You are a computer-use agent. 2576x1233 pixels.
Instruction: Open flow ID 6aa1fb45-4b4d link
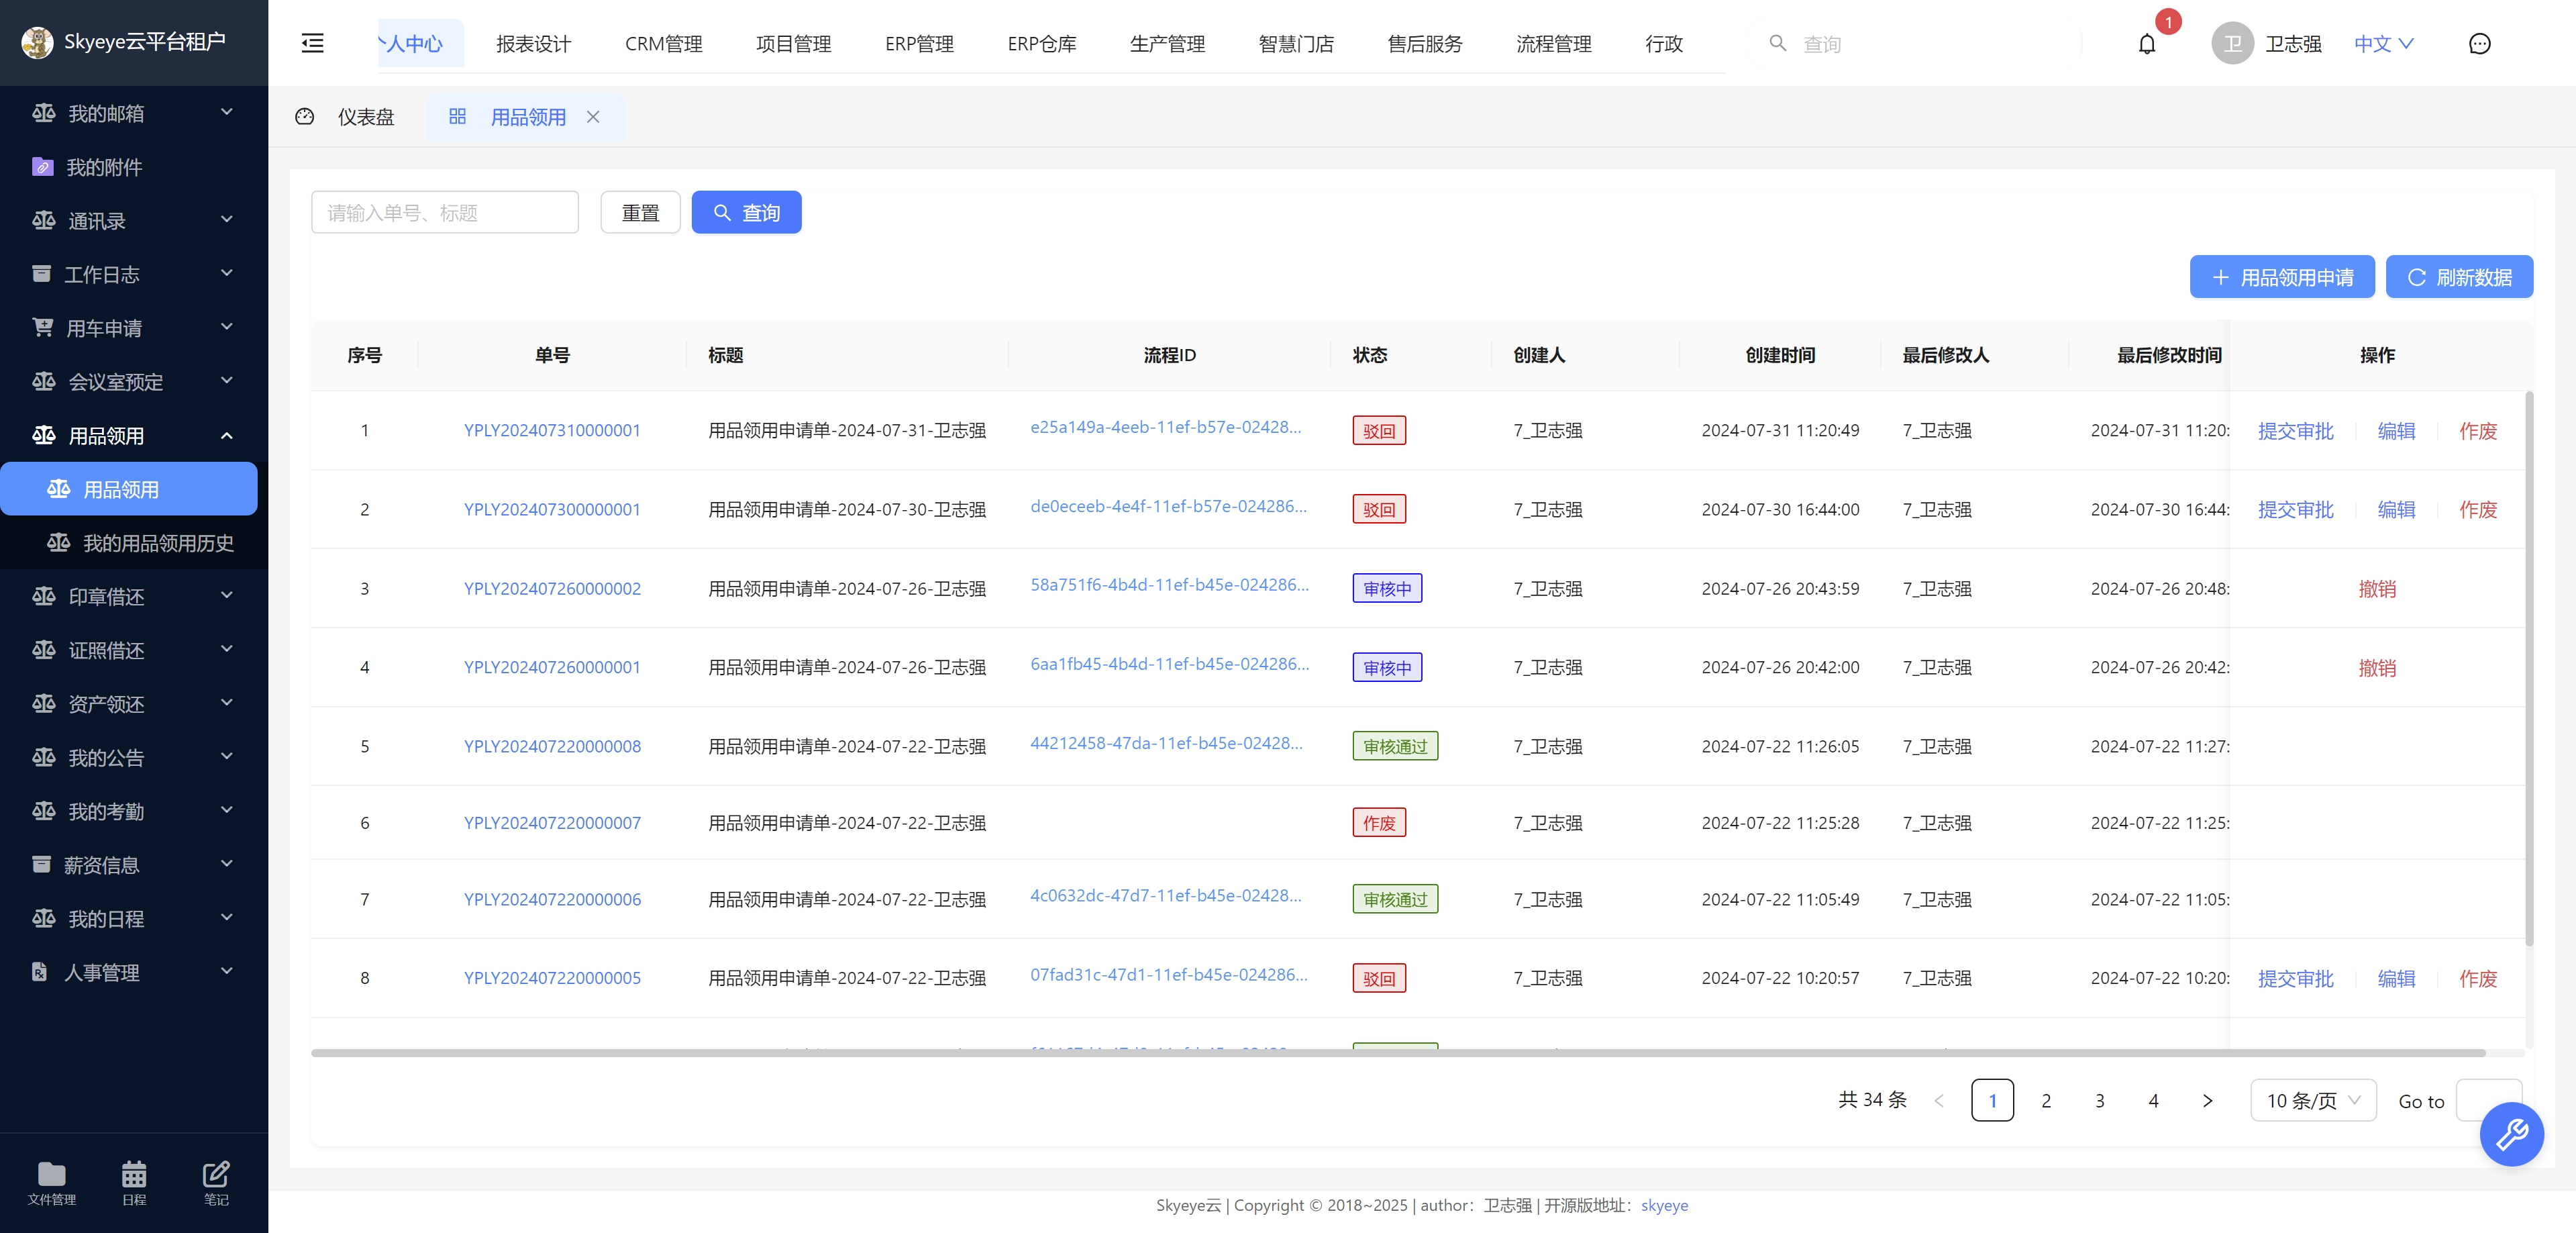(1169, 664)
